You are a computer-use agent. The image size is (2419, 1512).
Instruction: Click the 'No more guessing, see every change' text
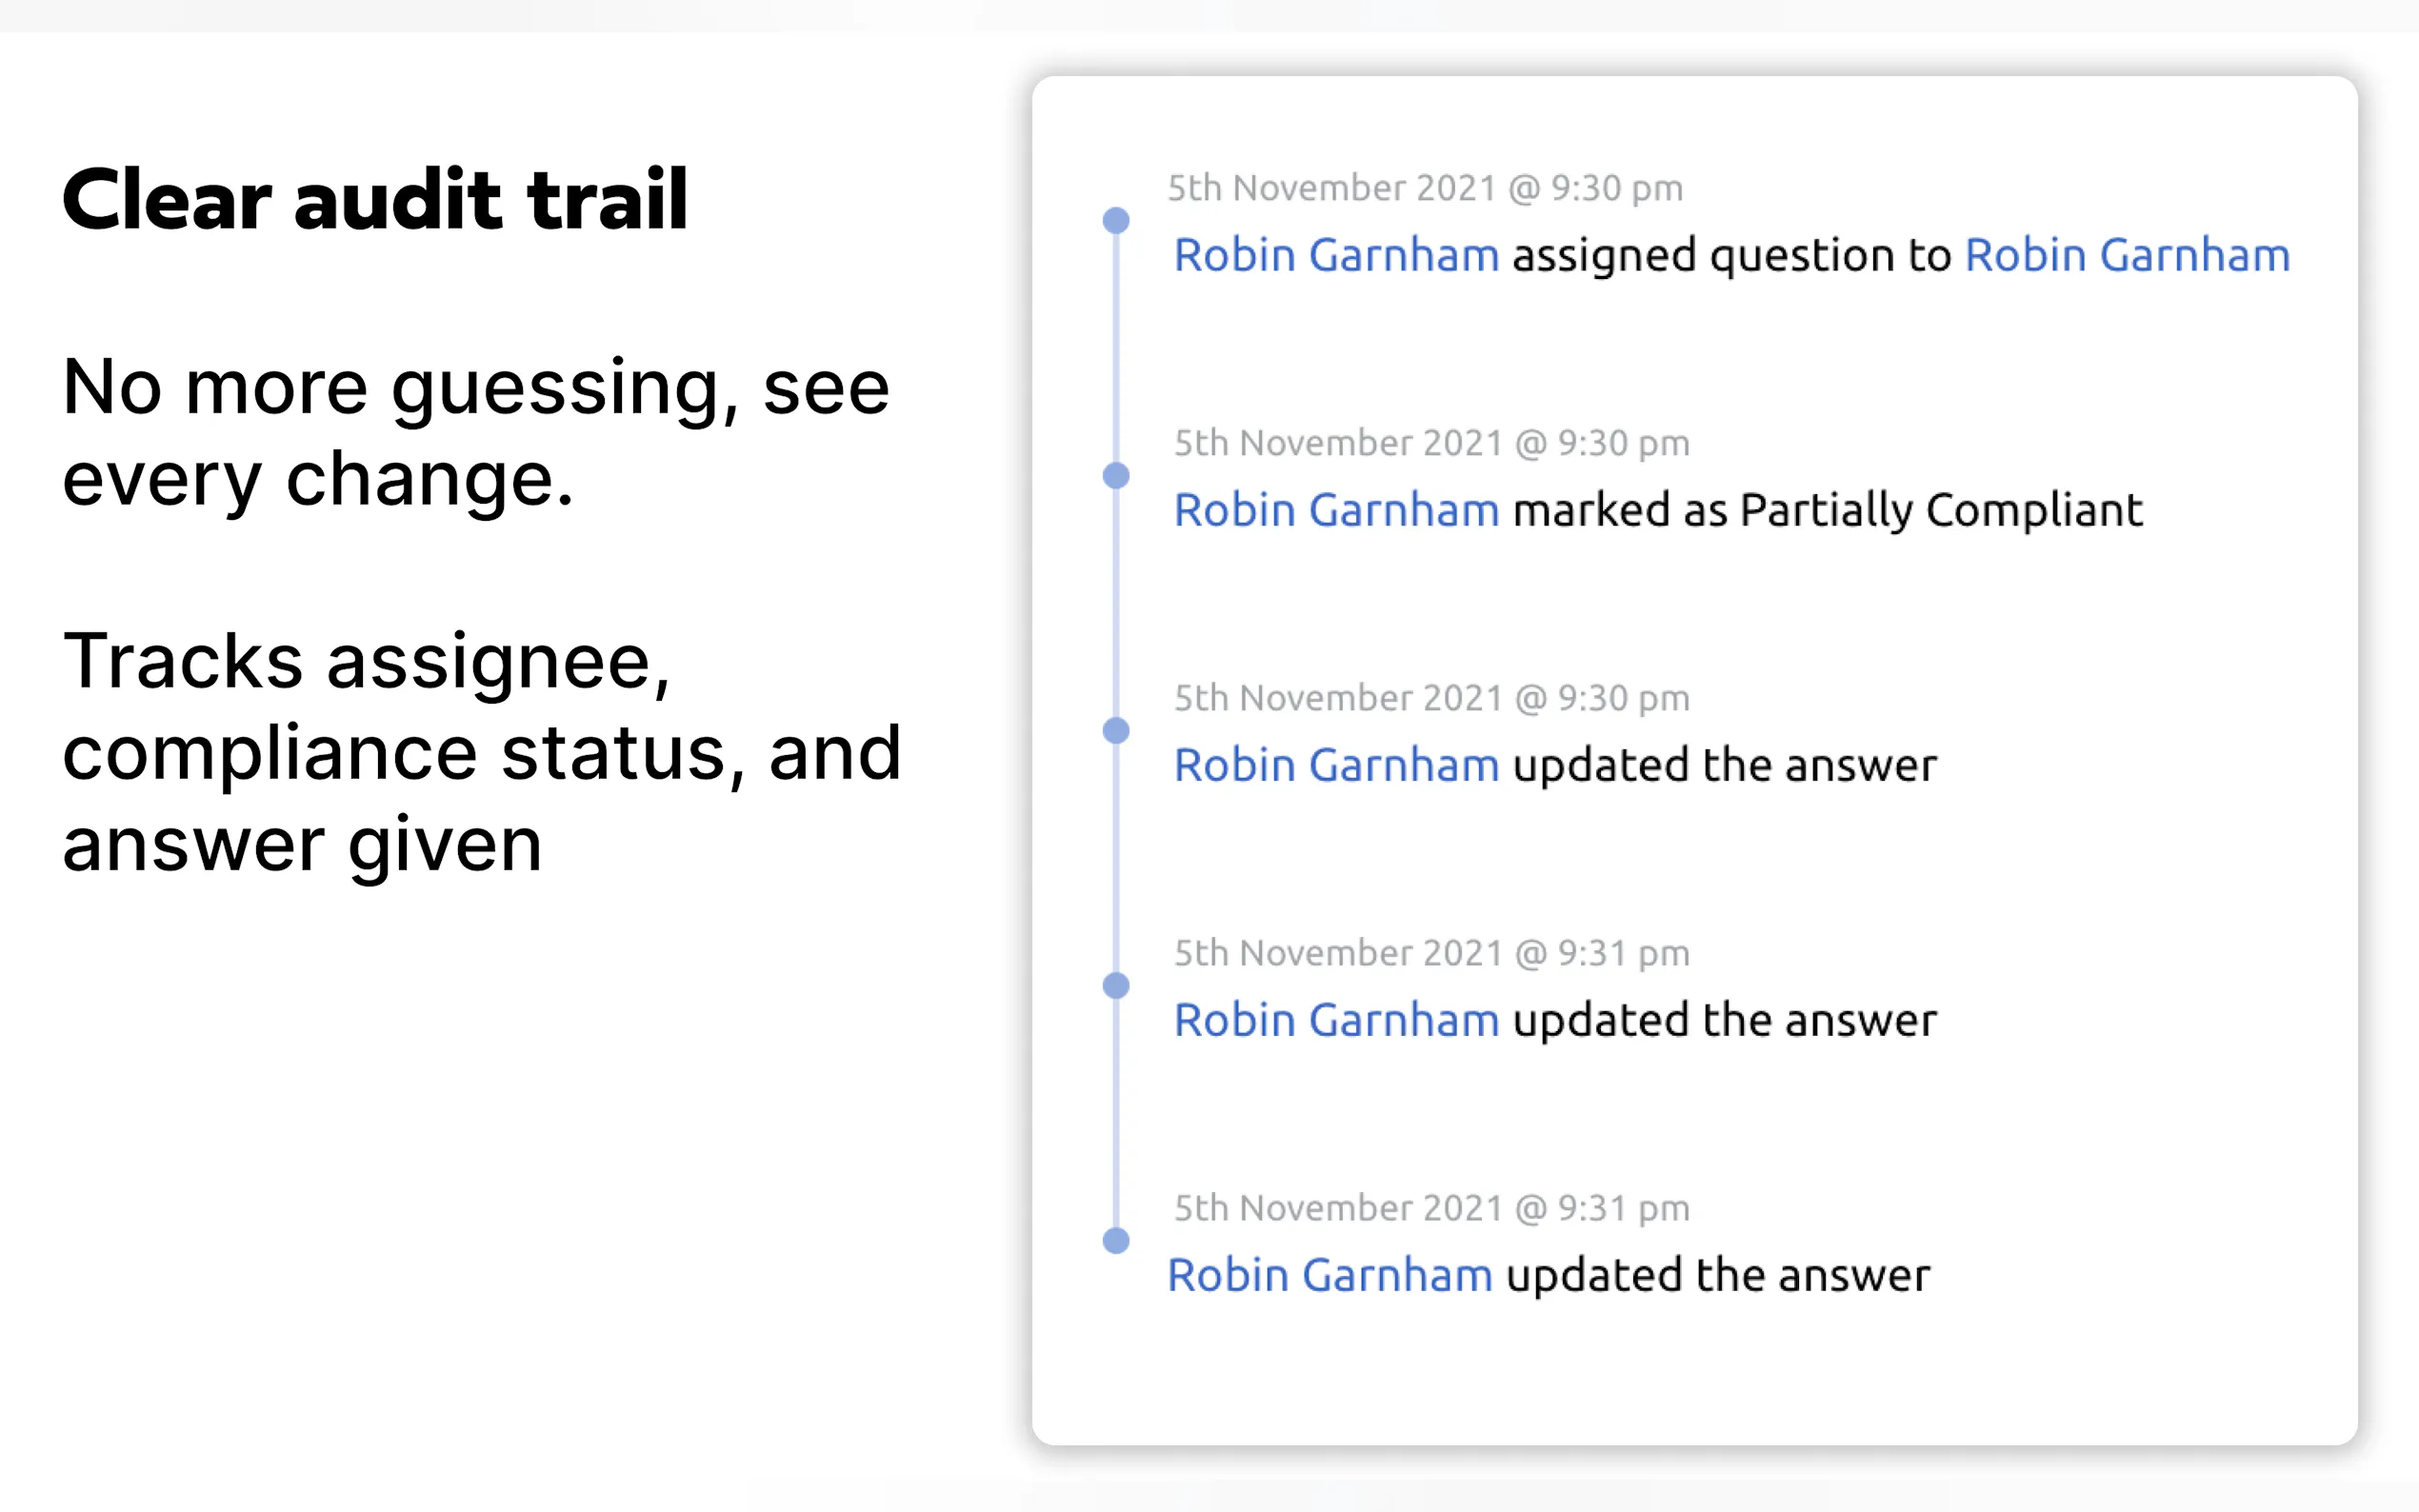(x=475, y=432)
